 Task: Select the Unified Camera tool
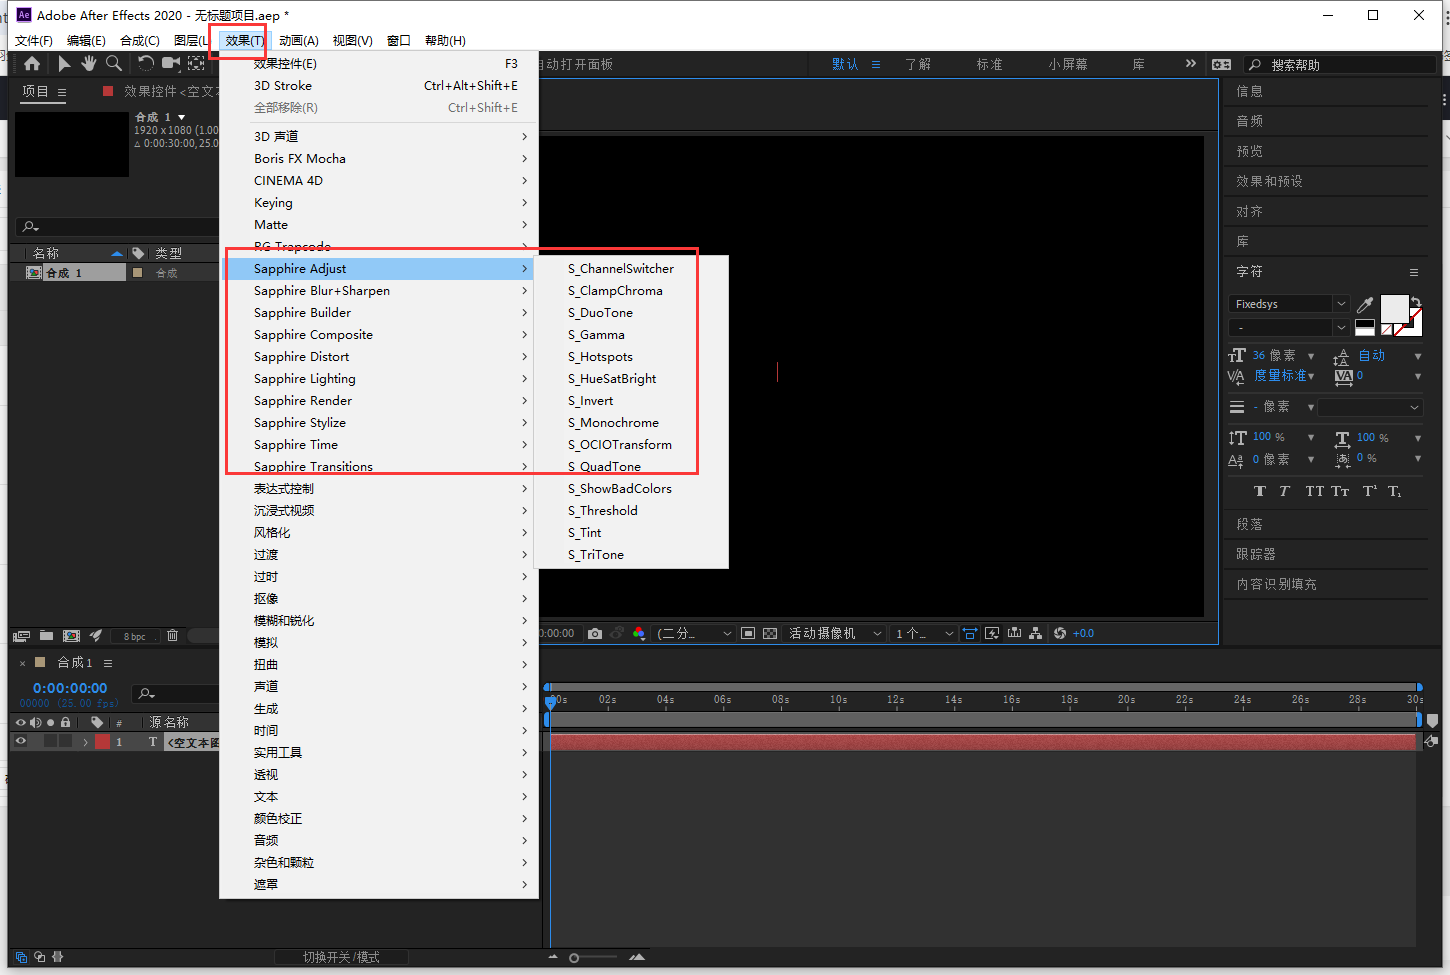click(171, 64)
